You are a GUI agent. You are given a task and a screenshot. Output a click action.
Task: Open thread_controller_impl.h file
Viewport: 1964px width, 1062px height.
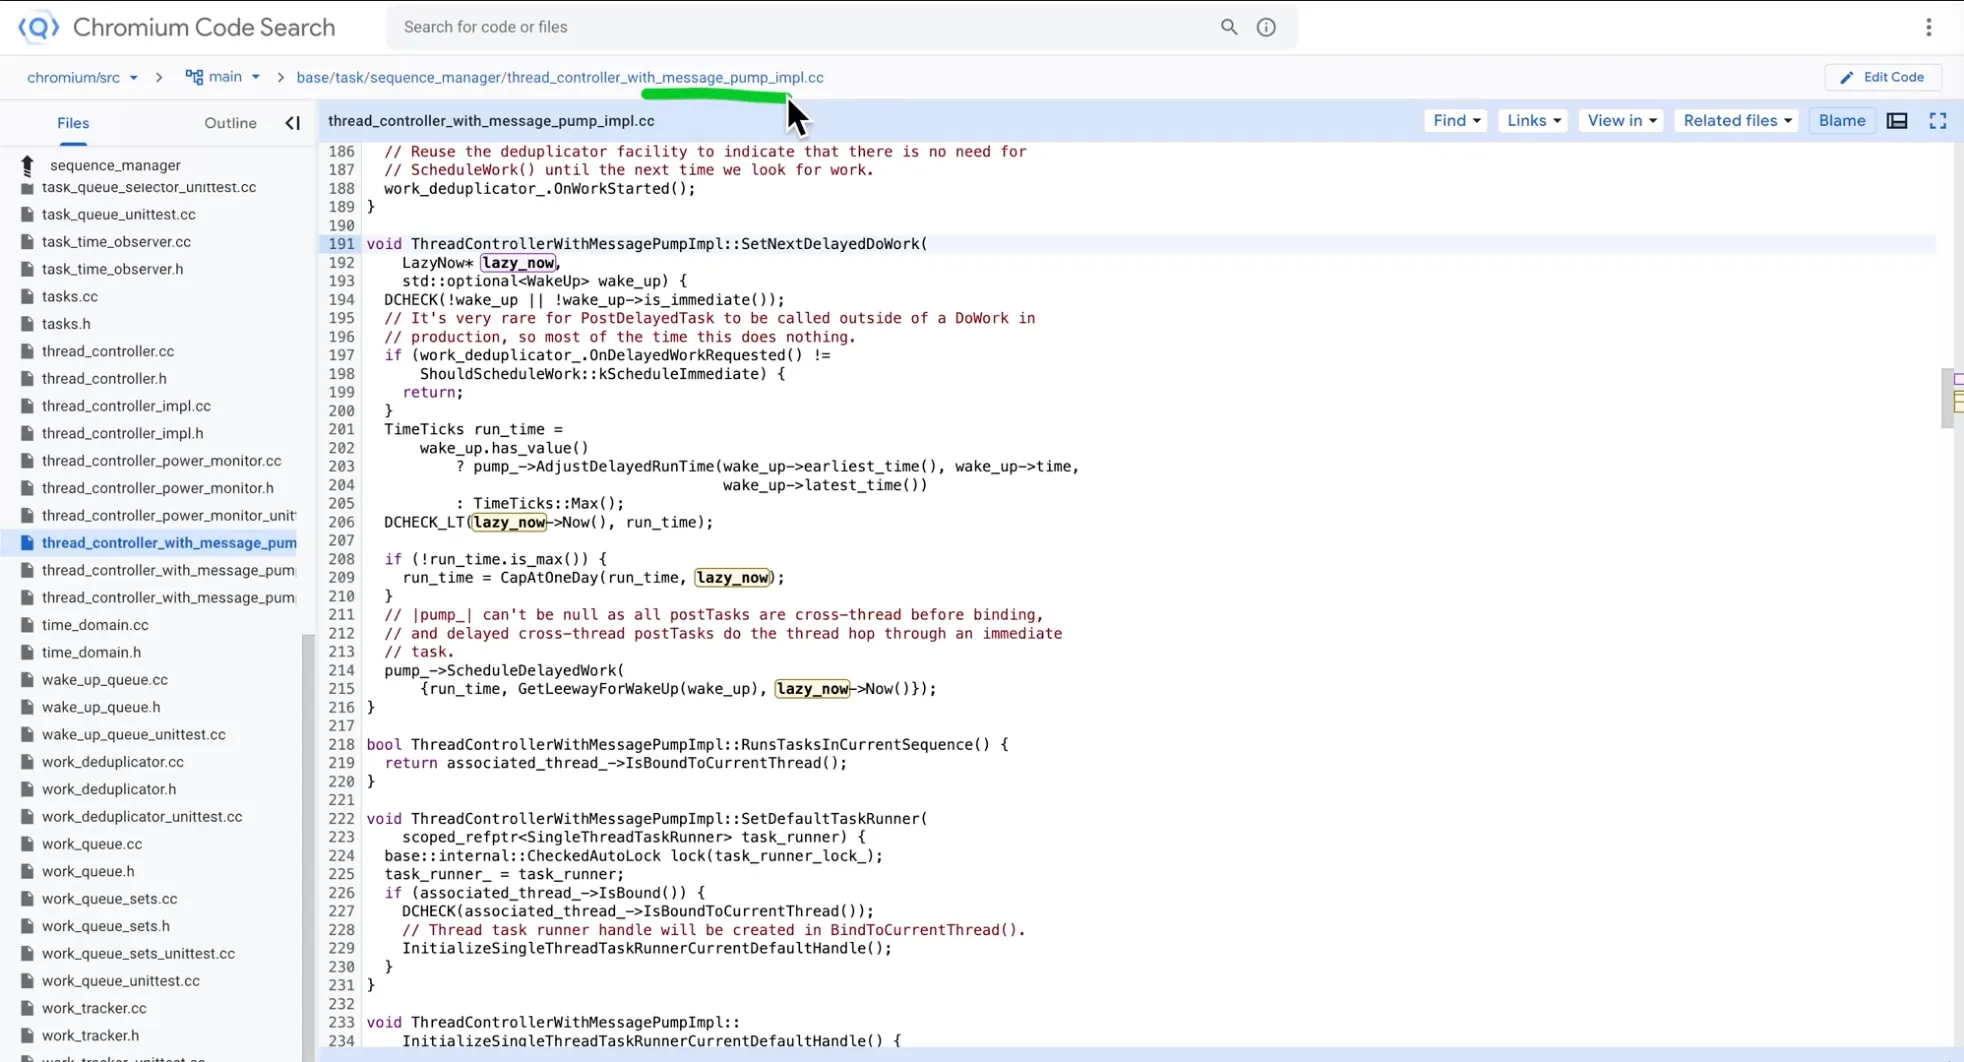coord(122,434)
